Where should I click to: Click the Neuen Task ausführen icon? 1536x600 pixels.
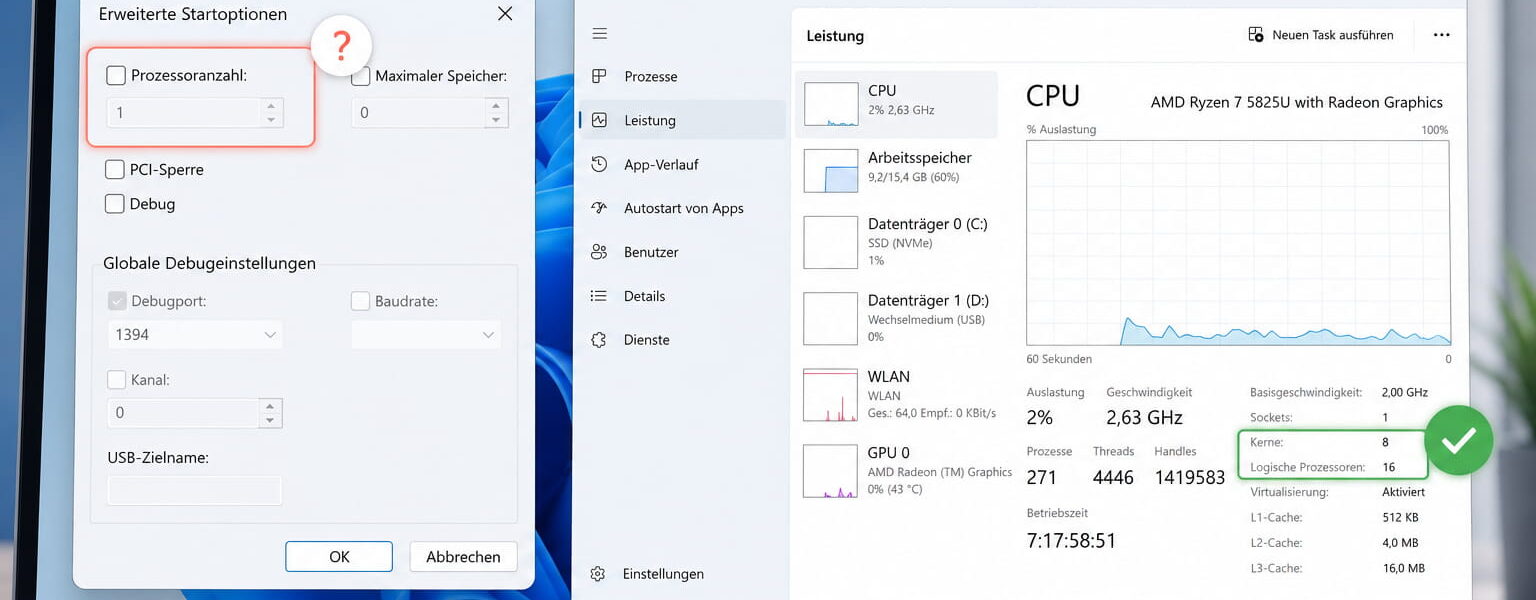1256,35
